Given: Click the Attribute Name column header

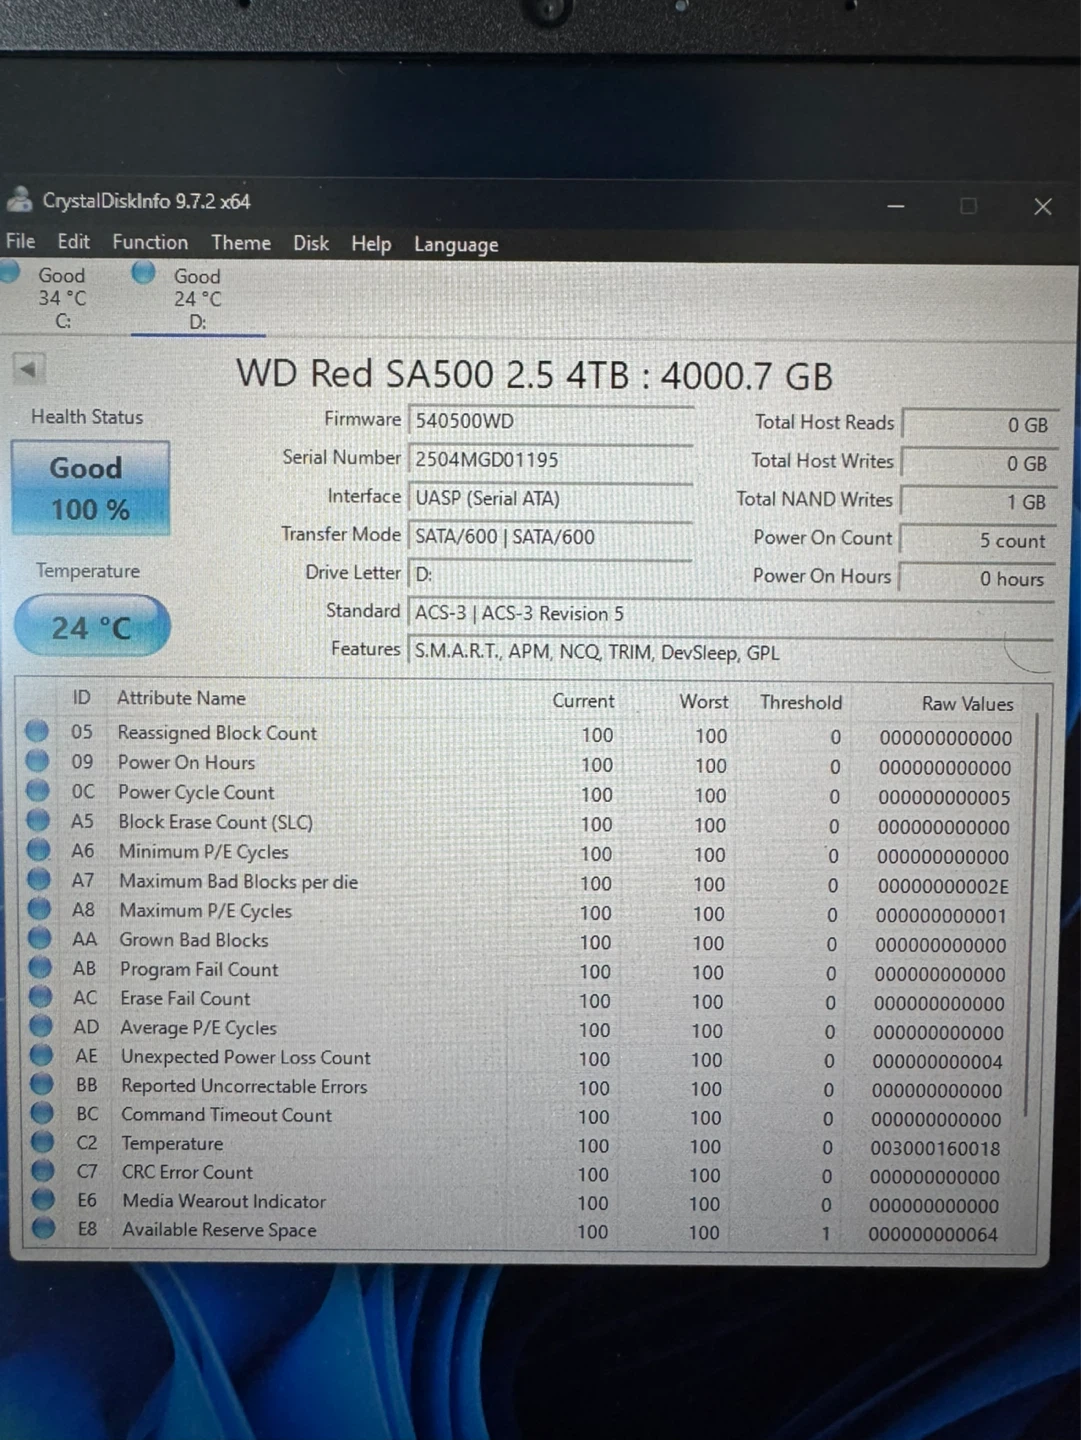Looking at the screenshot, I should [181, 698].
